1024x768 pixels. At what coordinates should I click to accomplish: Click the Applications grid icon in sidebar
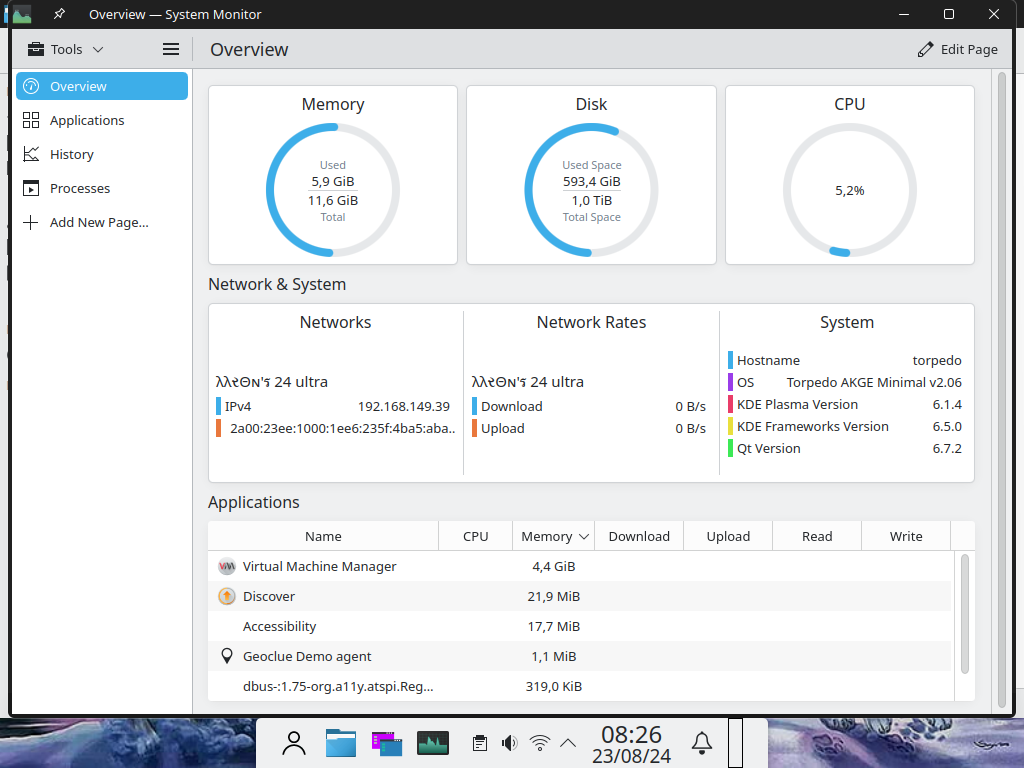tap(31, 120)
